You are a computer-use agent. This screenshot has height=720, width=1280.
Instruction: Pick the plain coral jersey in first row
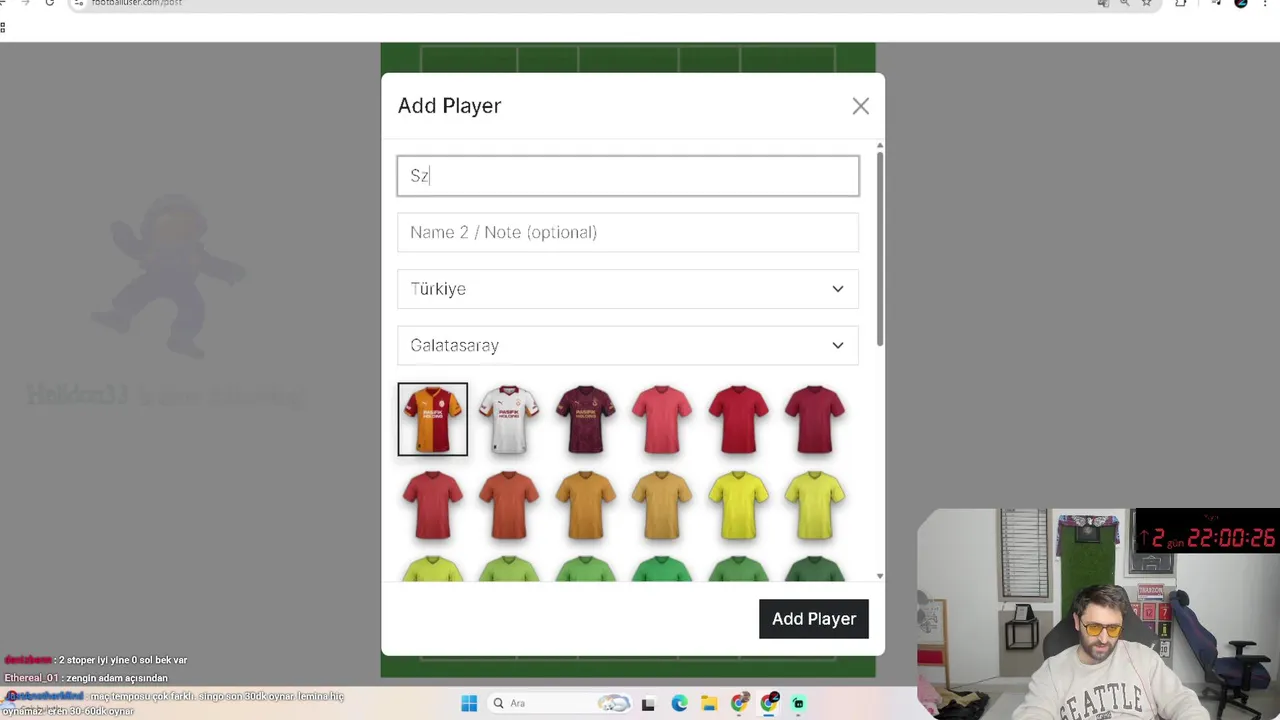(x=661, y=419)
